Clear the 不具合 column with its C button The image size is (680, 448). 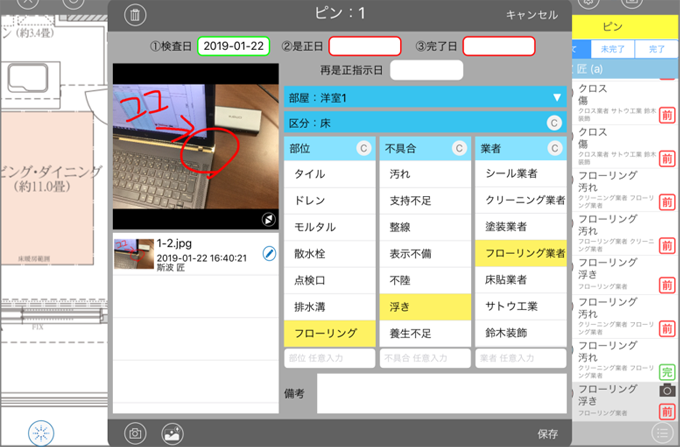click(x=459, y=149)
